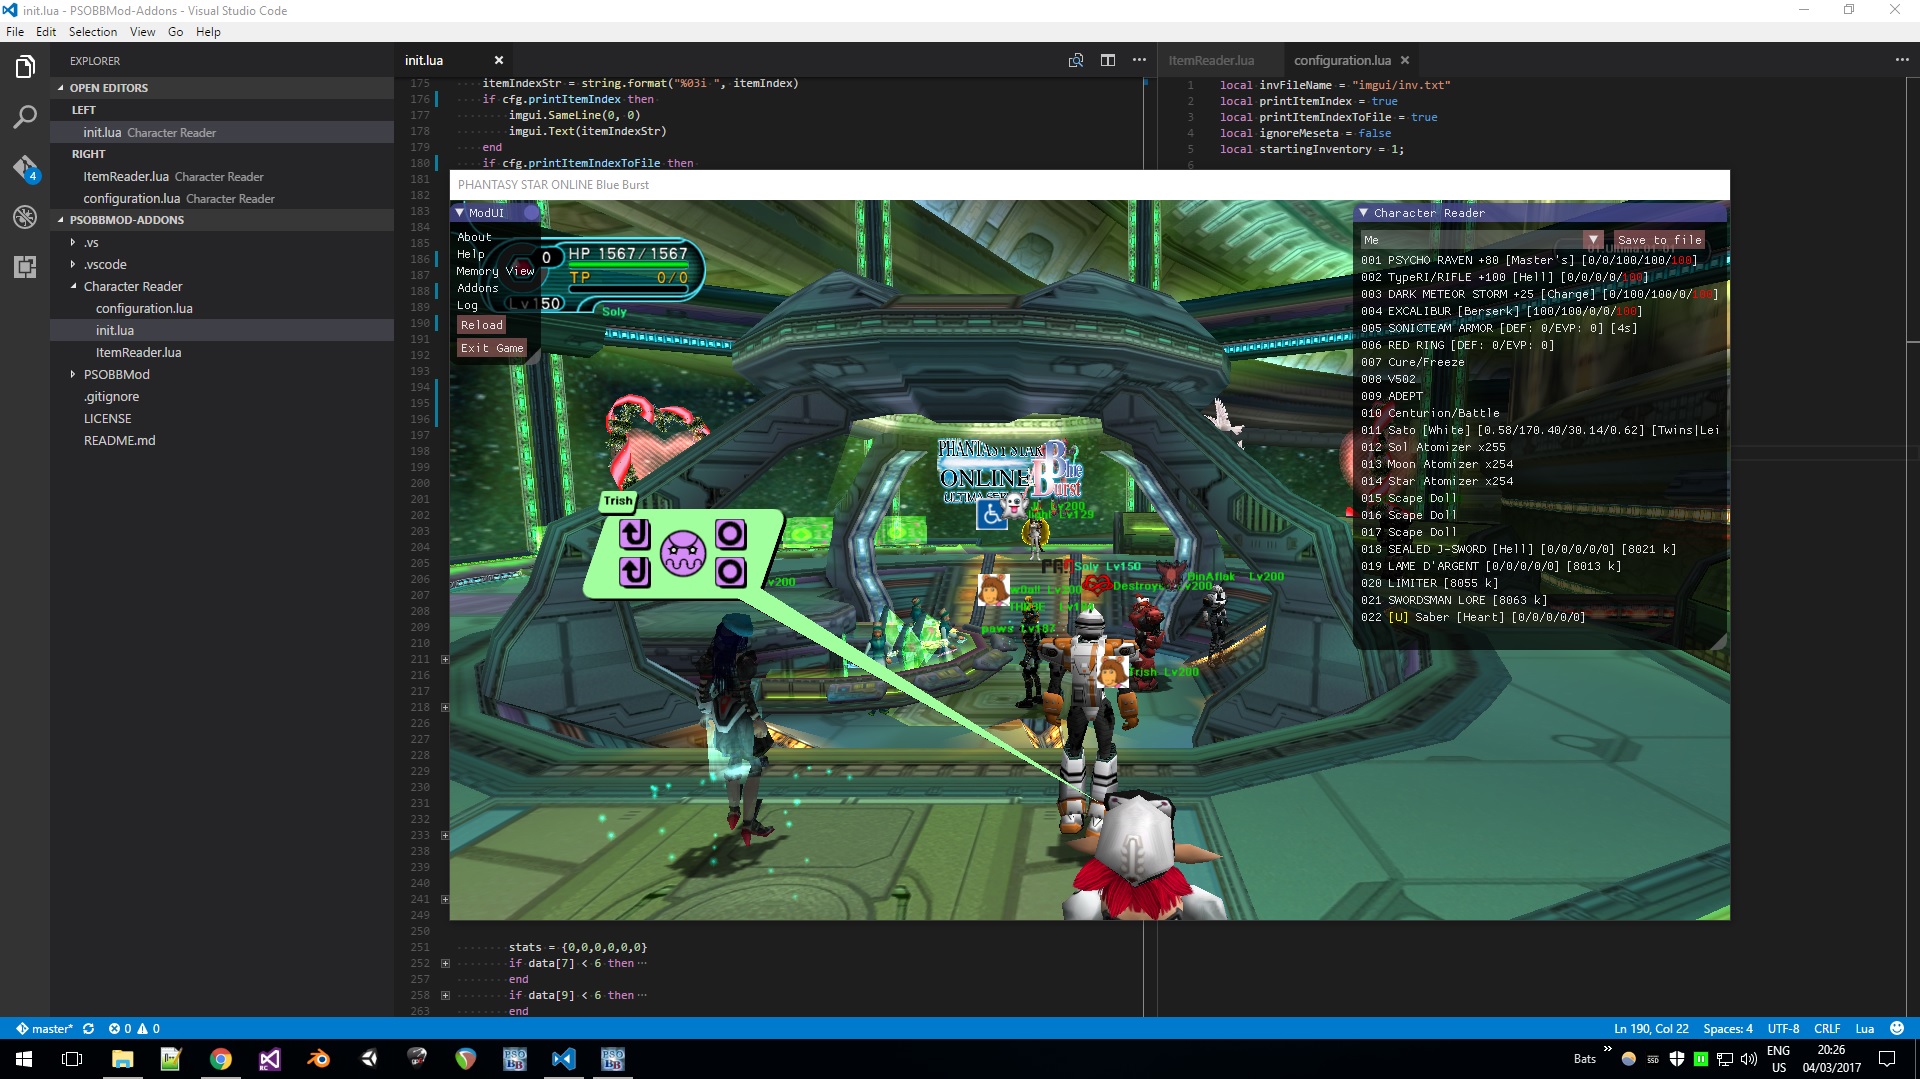Viewport: 1920px width, 1079px height.
Task: Click Spaces: 4 indentation setting
Action: click(1728, 1029)
